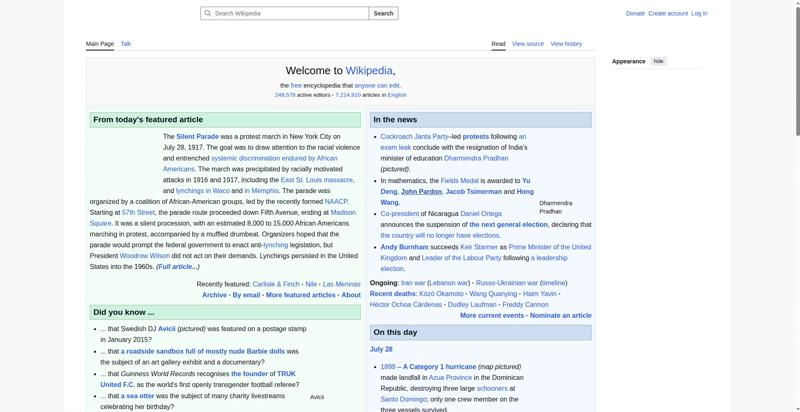Open the Log in link
Viewport: 800px width, 412px height.
pyautogui.click(x=699, y=14)
